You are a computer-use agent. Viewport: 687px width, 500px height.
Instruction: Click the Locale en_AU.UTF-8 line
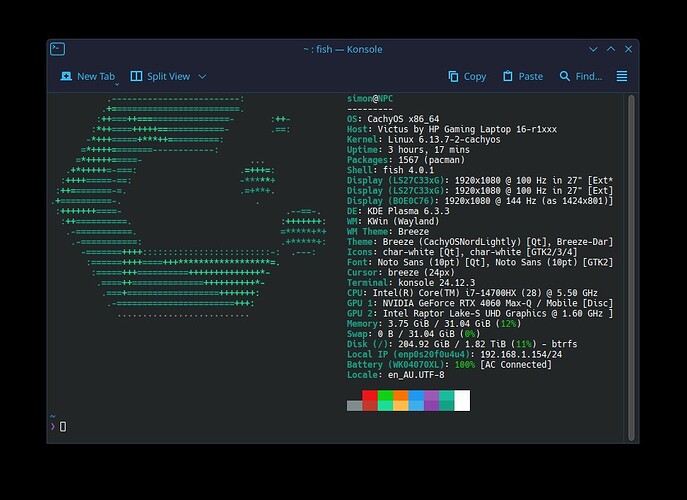(x=395, y=375)
